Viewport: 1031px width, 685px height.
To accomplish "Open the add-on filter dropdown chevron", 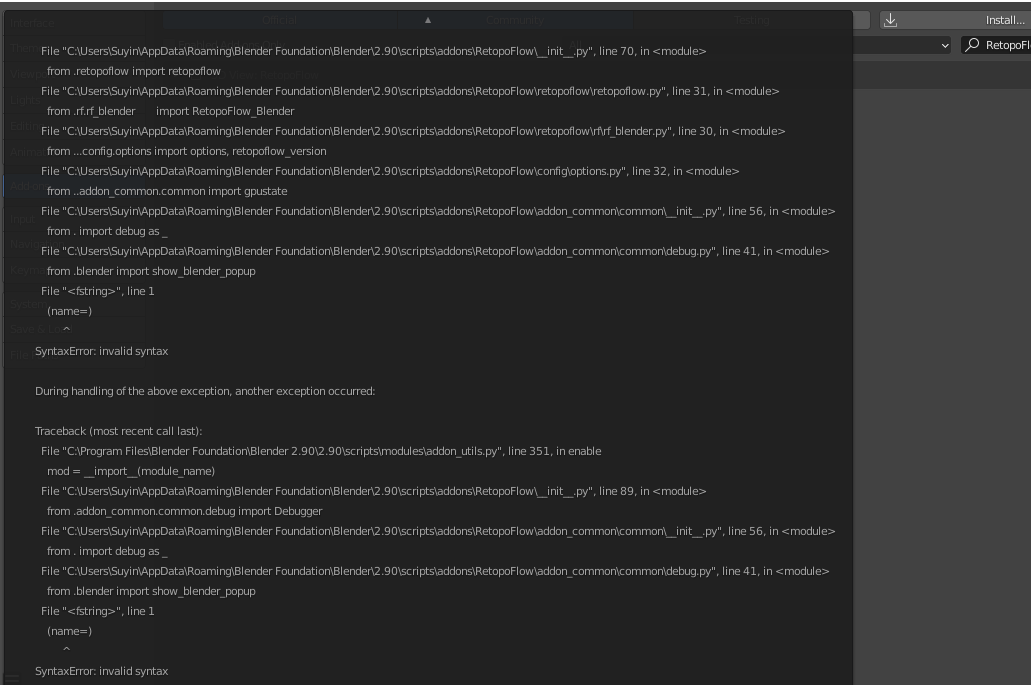I will coord(946,45).
